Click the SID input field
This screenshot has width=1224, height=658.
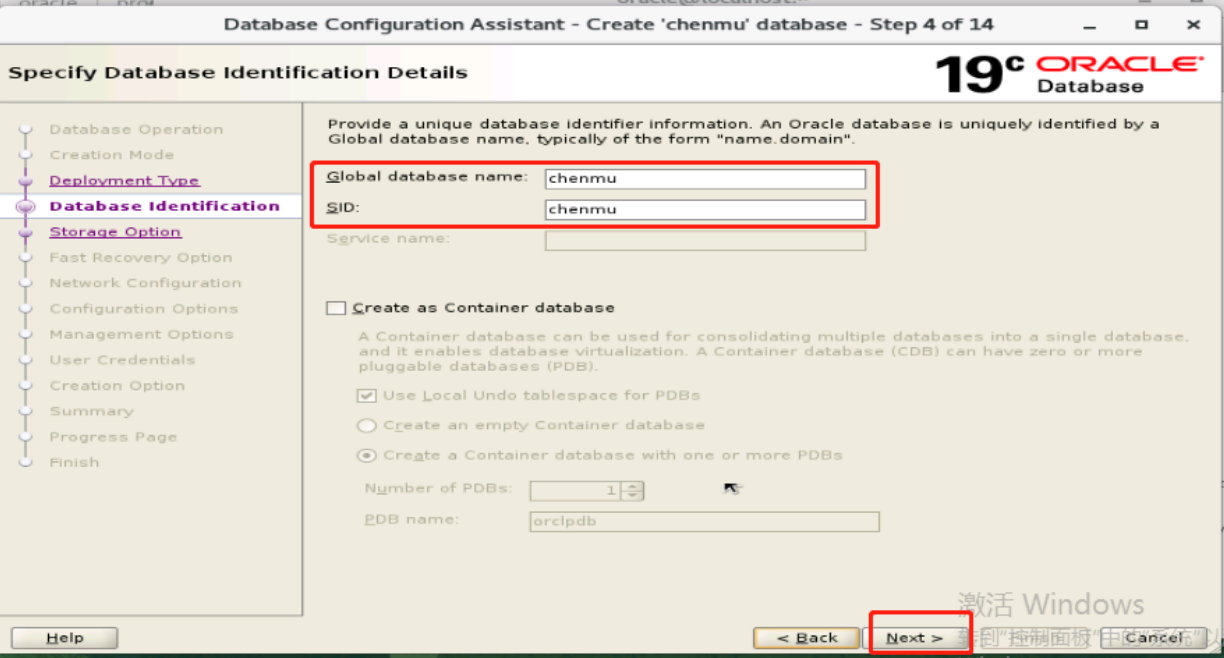point(705,209)
